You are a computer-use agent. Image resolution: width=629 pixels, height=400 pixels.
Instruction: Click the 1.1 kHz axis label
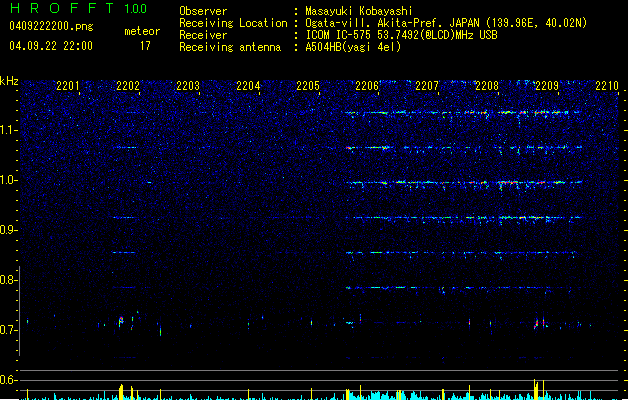click(x=8, y=130)
